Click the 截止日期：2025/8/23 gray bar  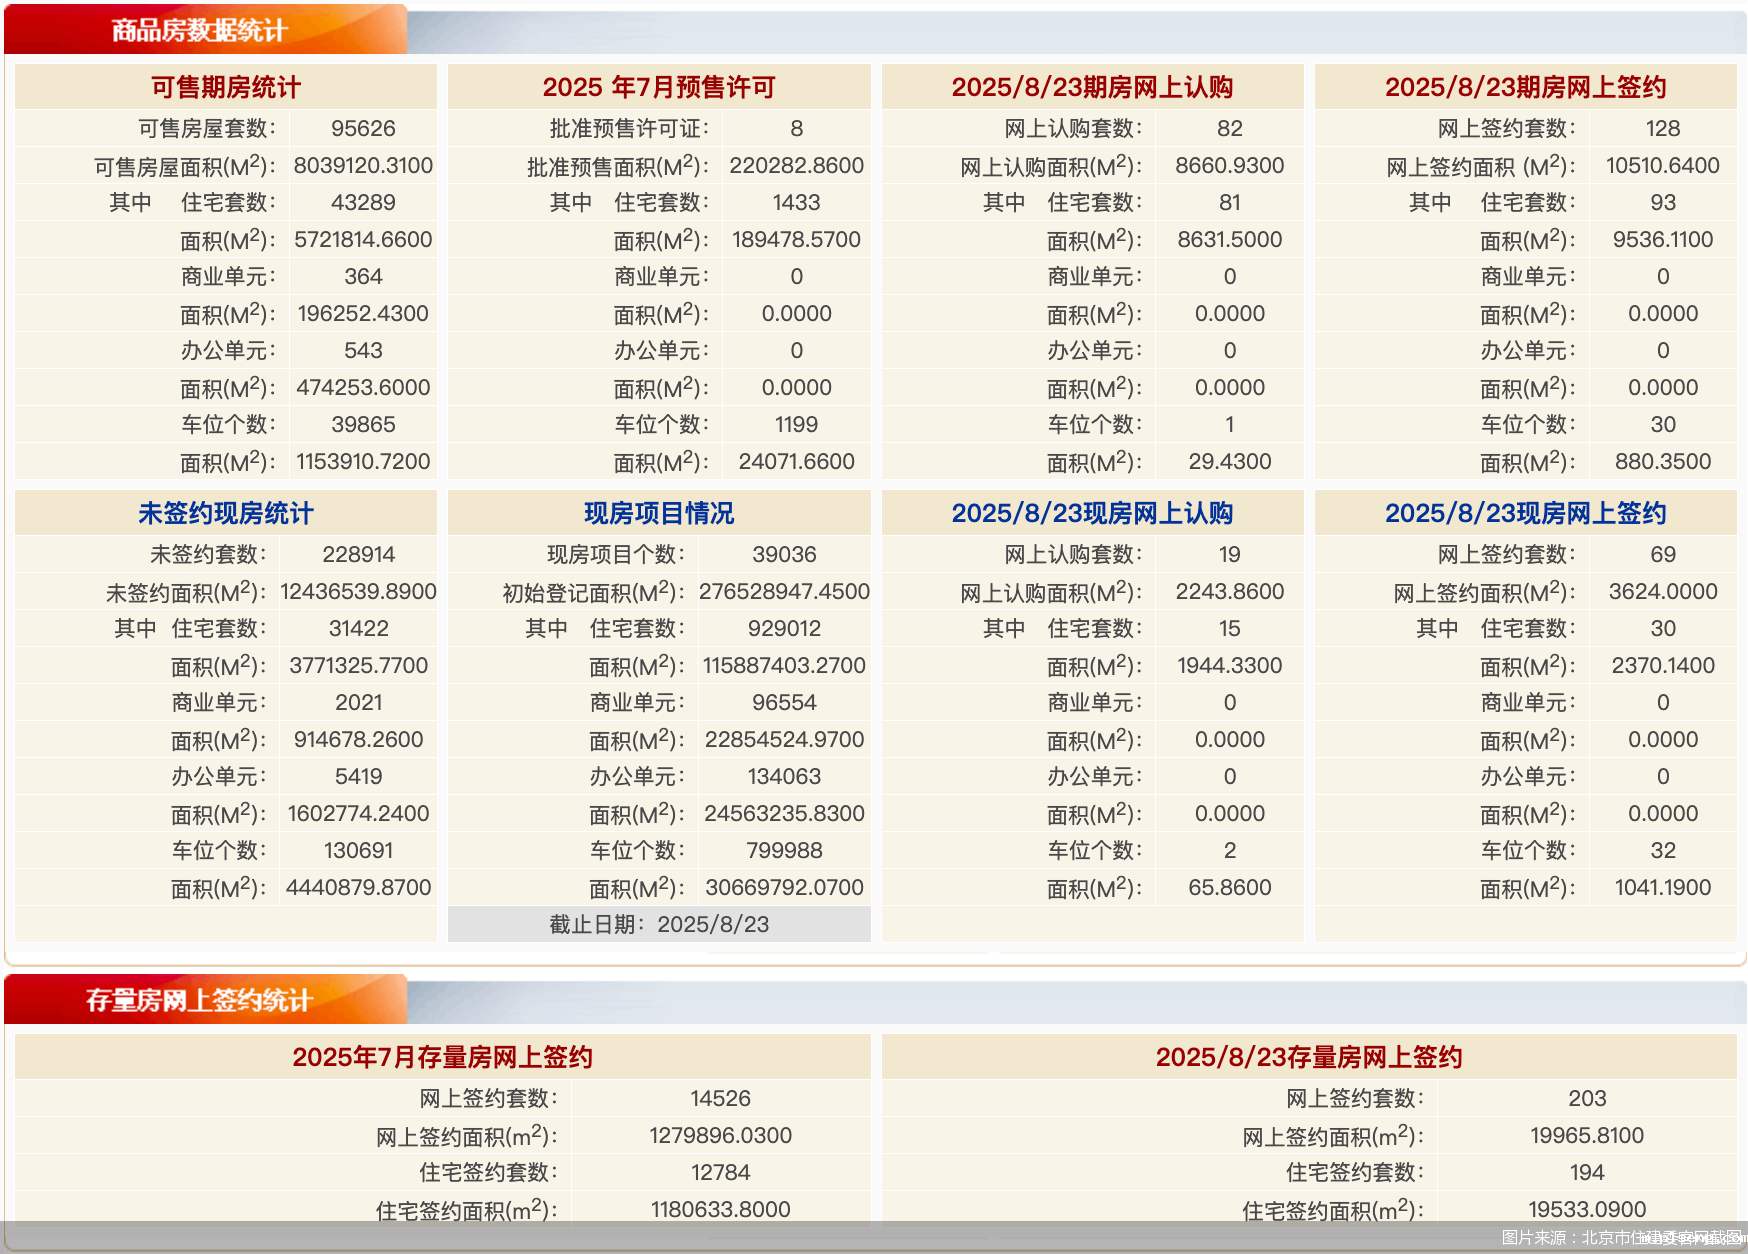(660, 925)
